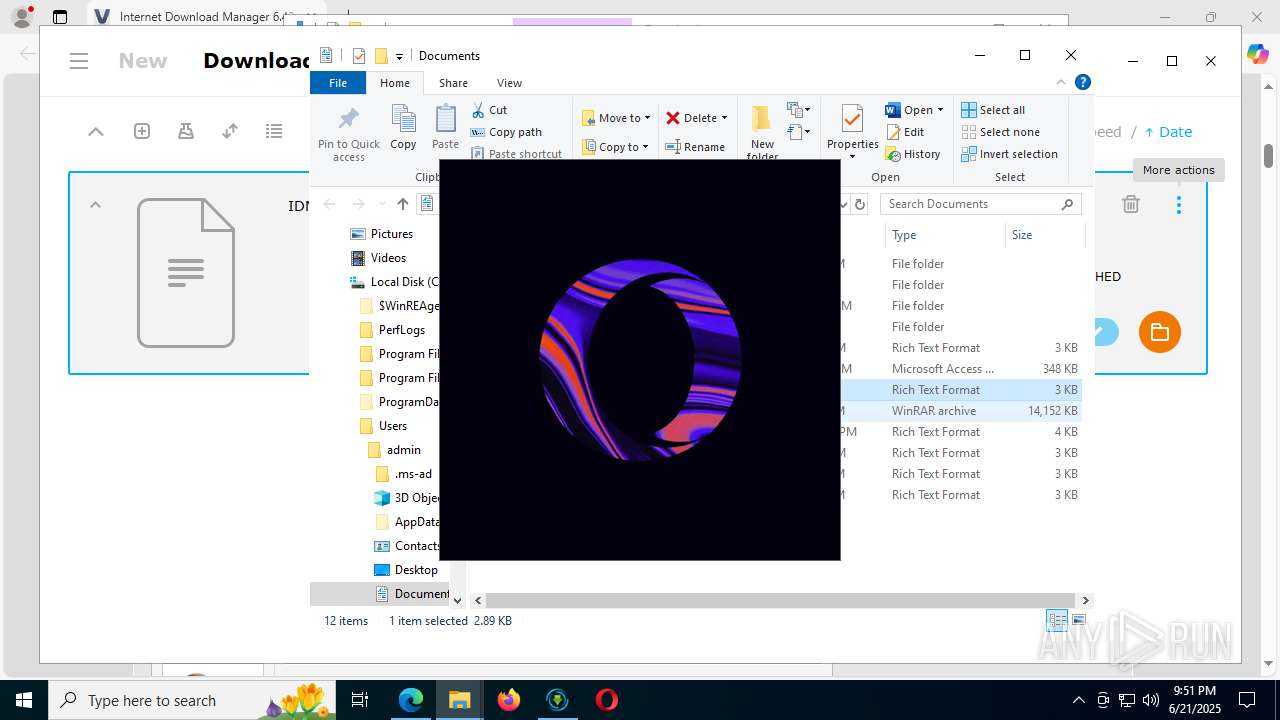
Task: Click the flask icon in download toolbar
Action: [x=185, y=131]
